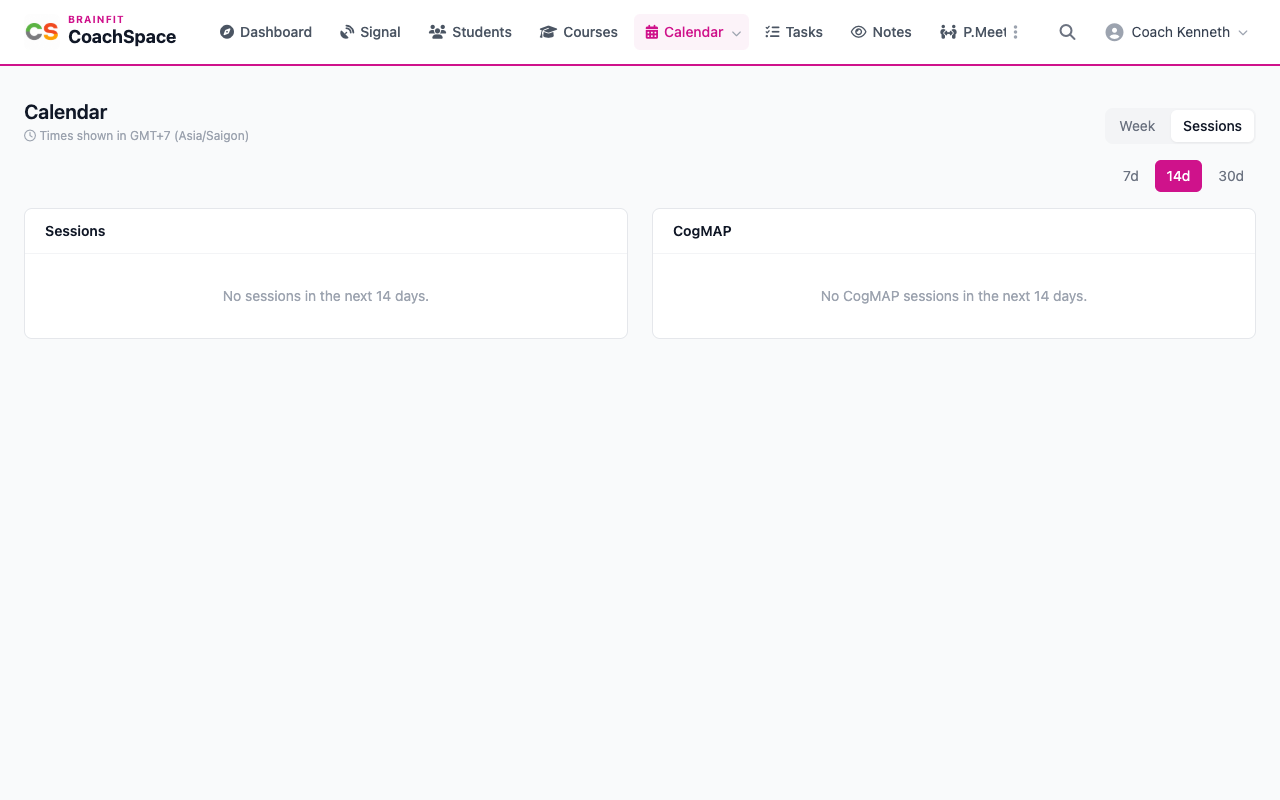
Task: Click the Courses graduation cap icon
Action: click(548, 32)
